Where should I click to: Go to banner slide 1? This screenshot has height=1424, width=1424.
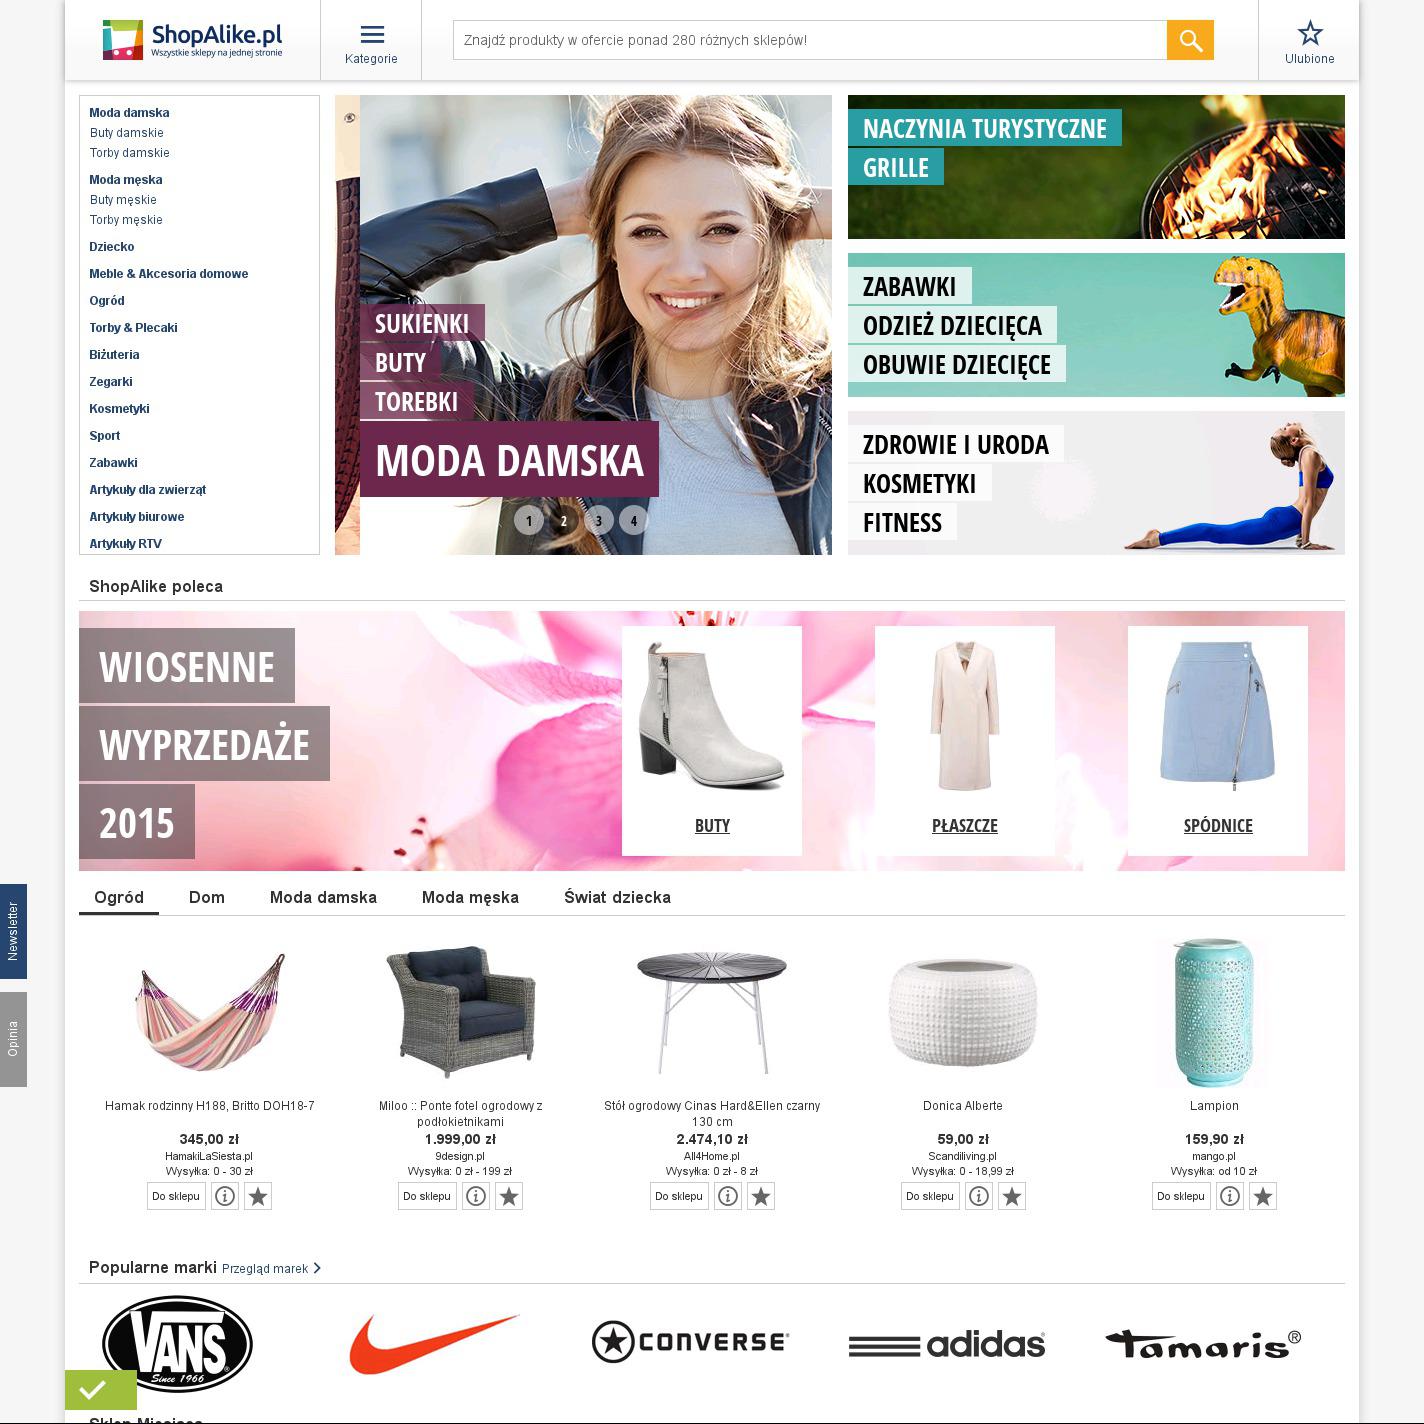pos(529,520)
